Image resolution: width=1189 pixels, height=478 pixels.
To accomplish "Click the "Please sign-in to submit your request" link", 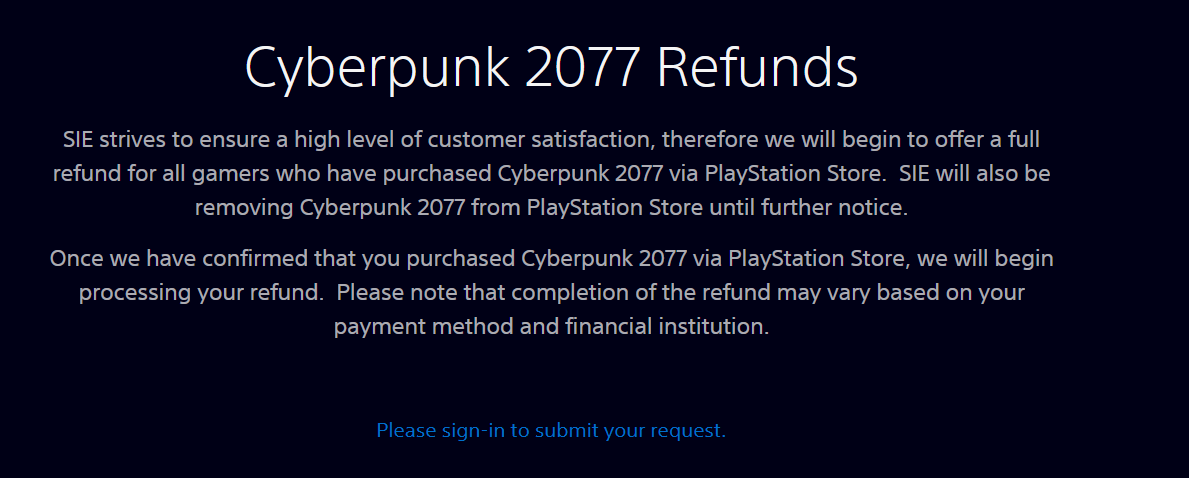I will 550,431.
